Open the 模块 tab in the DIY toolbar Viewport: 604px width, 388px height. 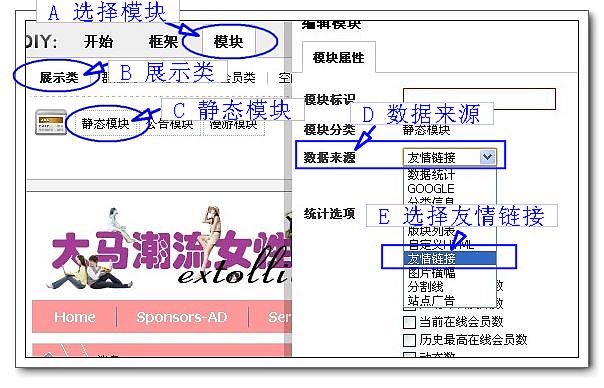tap(228, 42)
